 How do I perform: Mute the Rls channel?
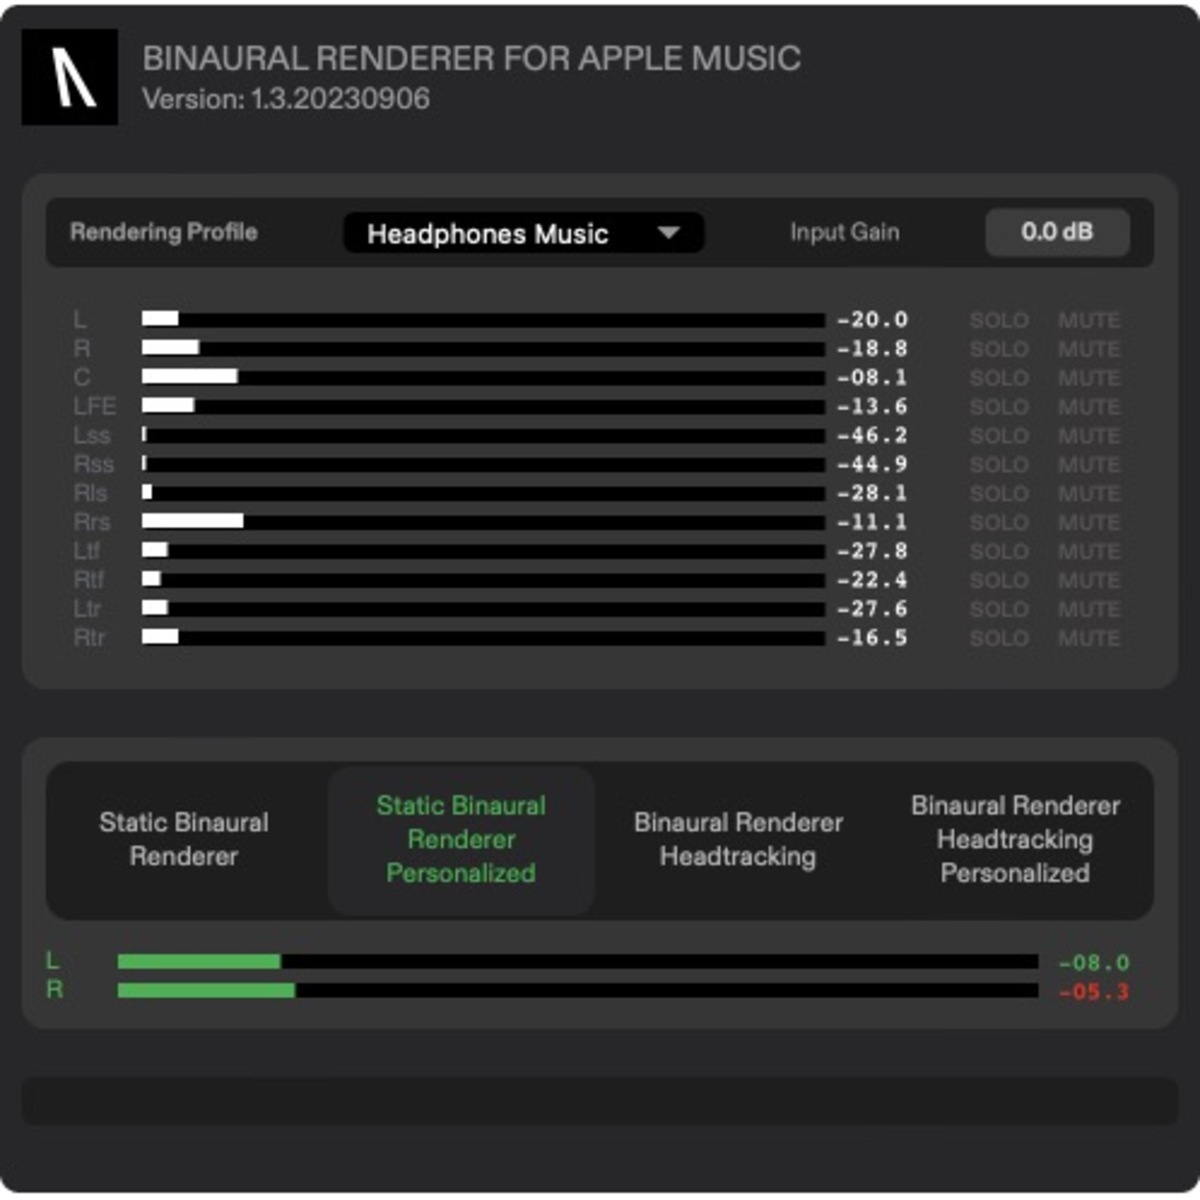coord(1089,494)
